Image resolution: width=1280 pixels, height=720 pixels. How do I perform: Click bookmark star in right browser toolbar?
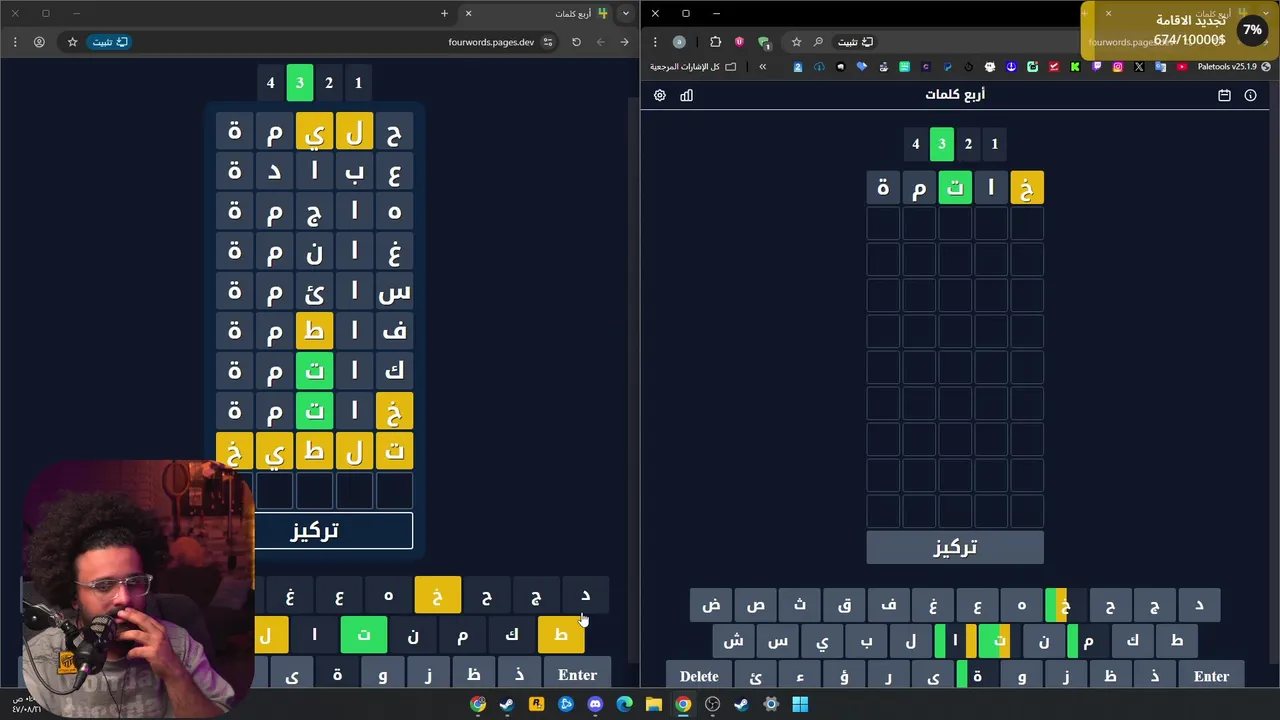click(x=796, y=42)
